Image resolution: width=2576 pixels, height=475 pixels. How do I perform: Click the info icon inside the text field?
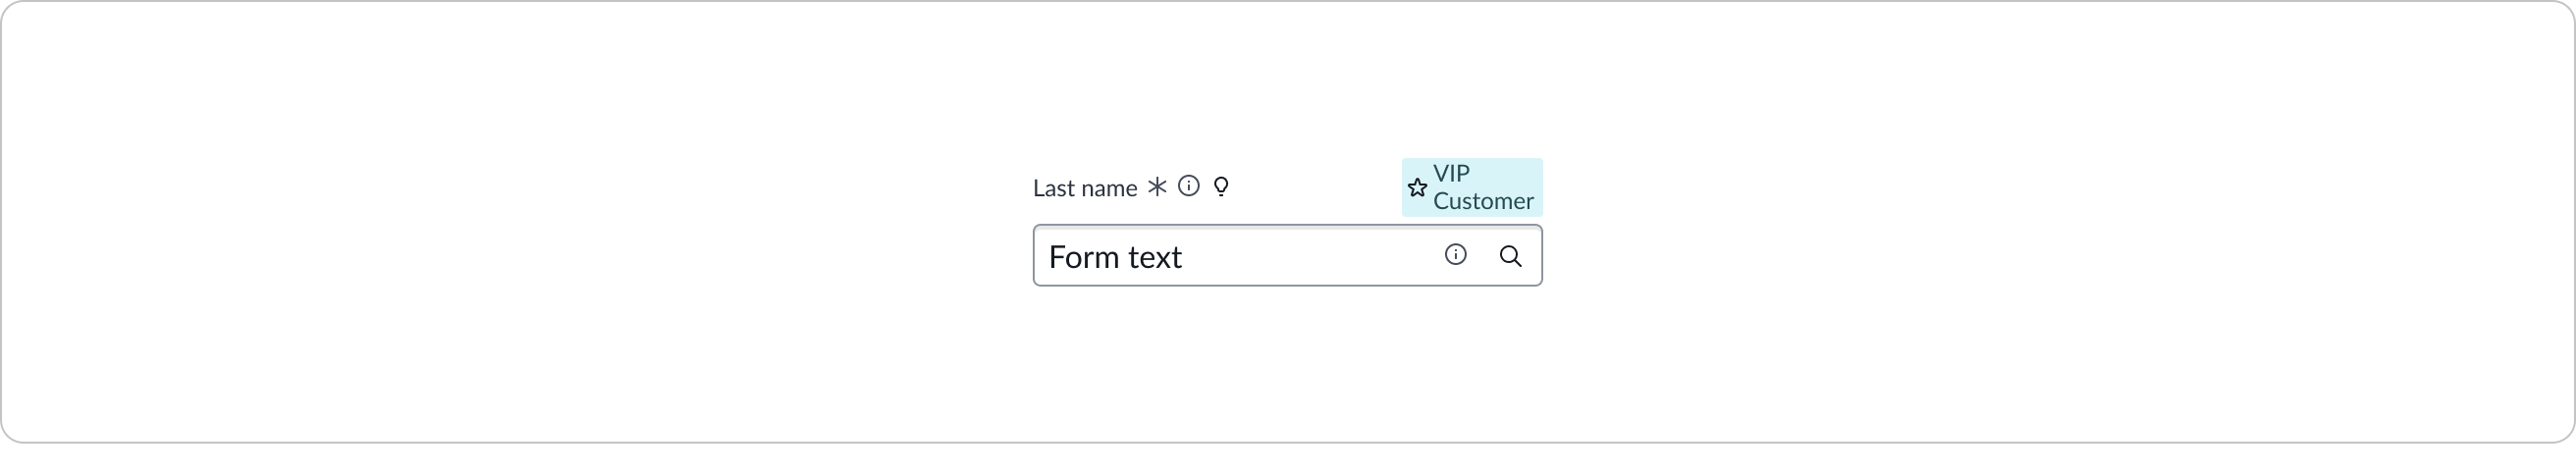pos(1456,255)
